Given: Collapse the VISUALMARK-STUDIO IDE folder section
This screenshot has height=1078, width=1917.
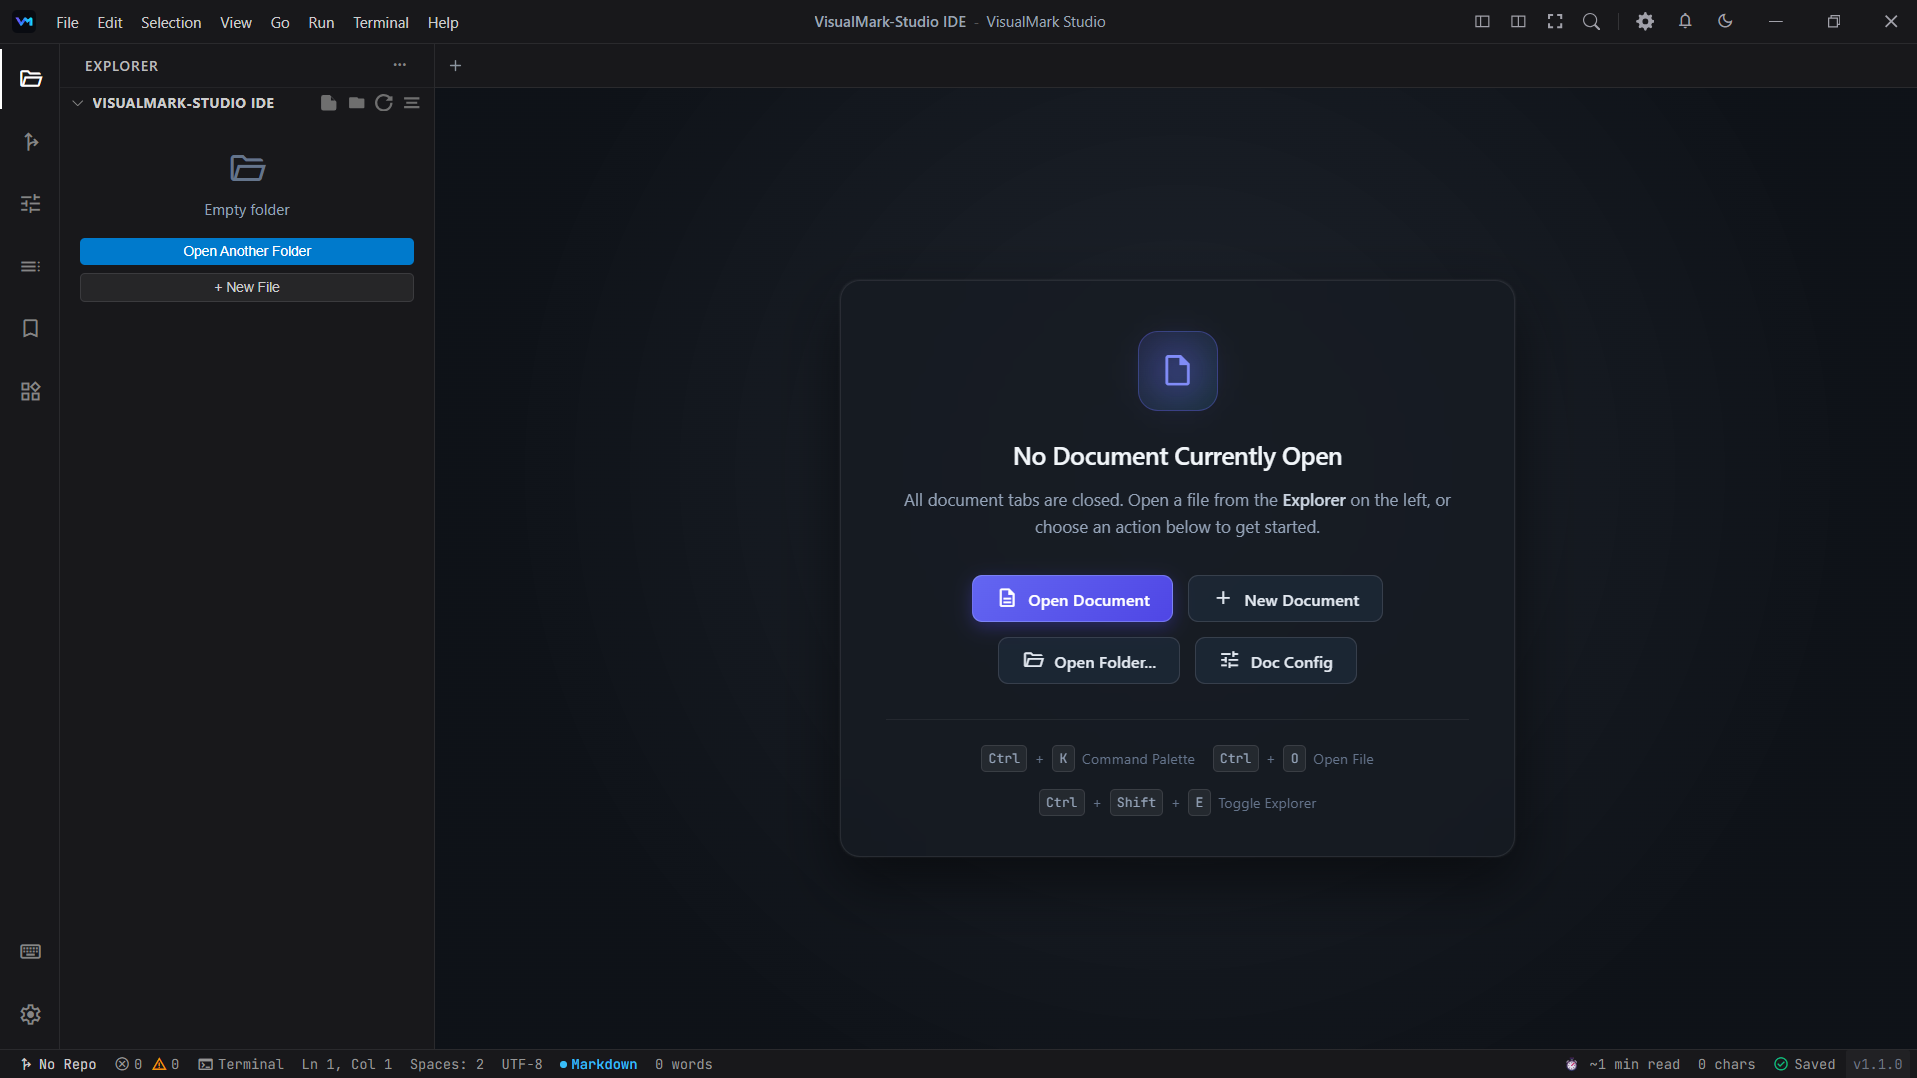Looking at the screenshot, I should click(77, 103).
